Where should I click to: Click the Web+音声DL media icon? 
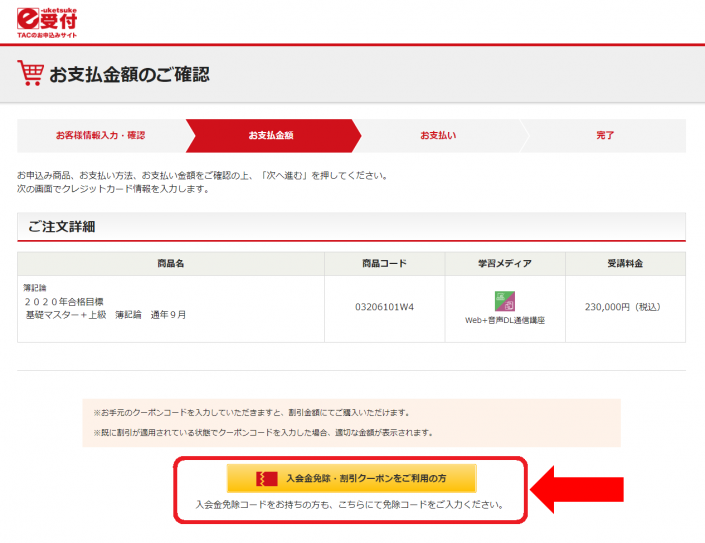[504, 301]
